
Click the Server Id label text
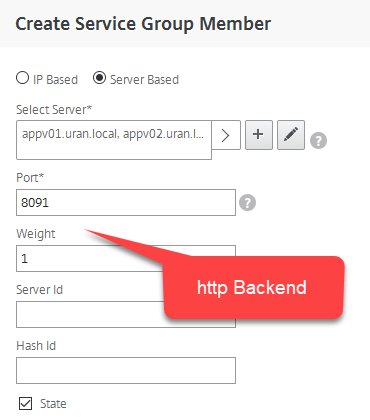click(39, 290)
